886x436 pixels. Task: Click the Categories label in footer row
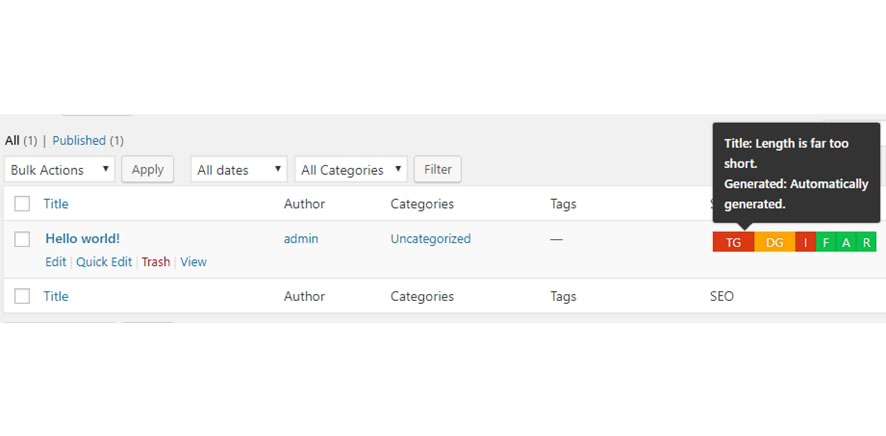tap(422, 296)
